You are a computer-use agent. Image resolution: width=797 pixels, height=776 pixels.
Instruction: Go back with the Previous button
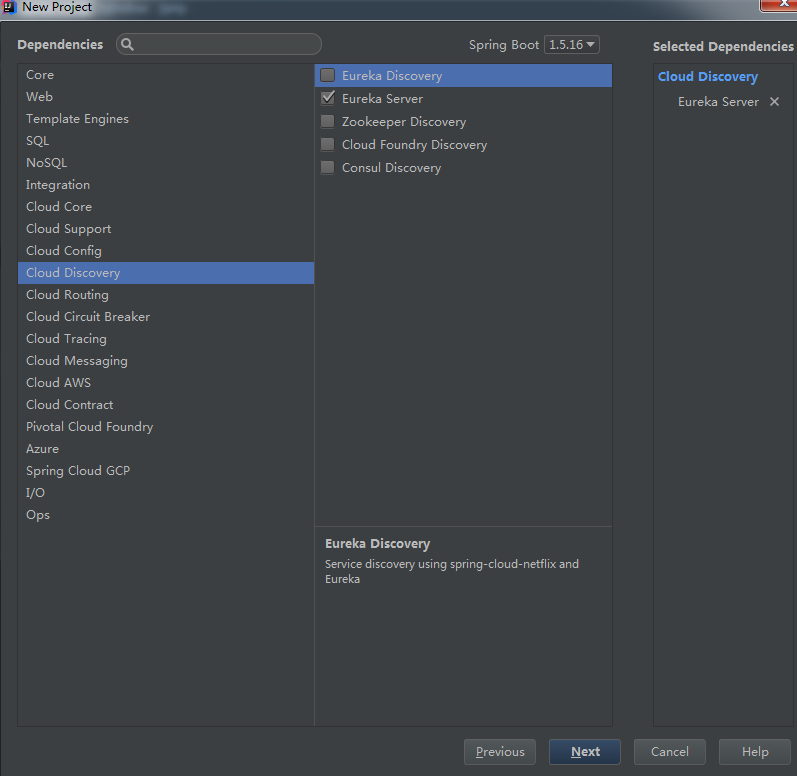tap(500, 752)
